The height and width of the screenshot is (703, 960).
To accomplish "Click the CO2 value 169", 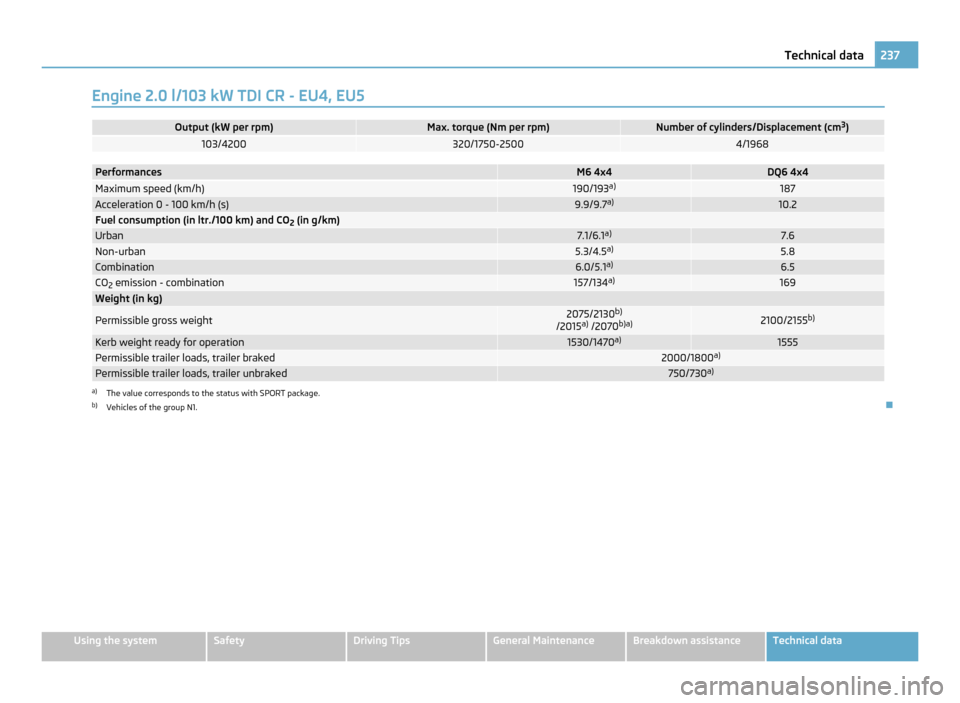I will pyautogui.click(x=787, y=283).
